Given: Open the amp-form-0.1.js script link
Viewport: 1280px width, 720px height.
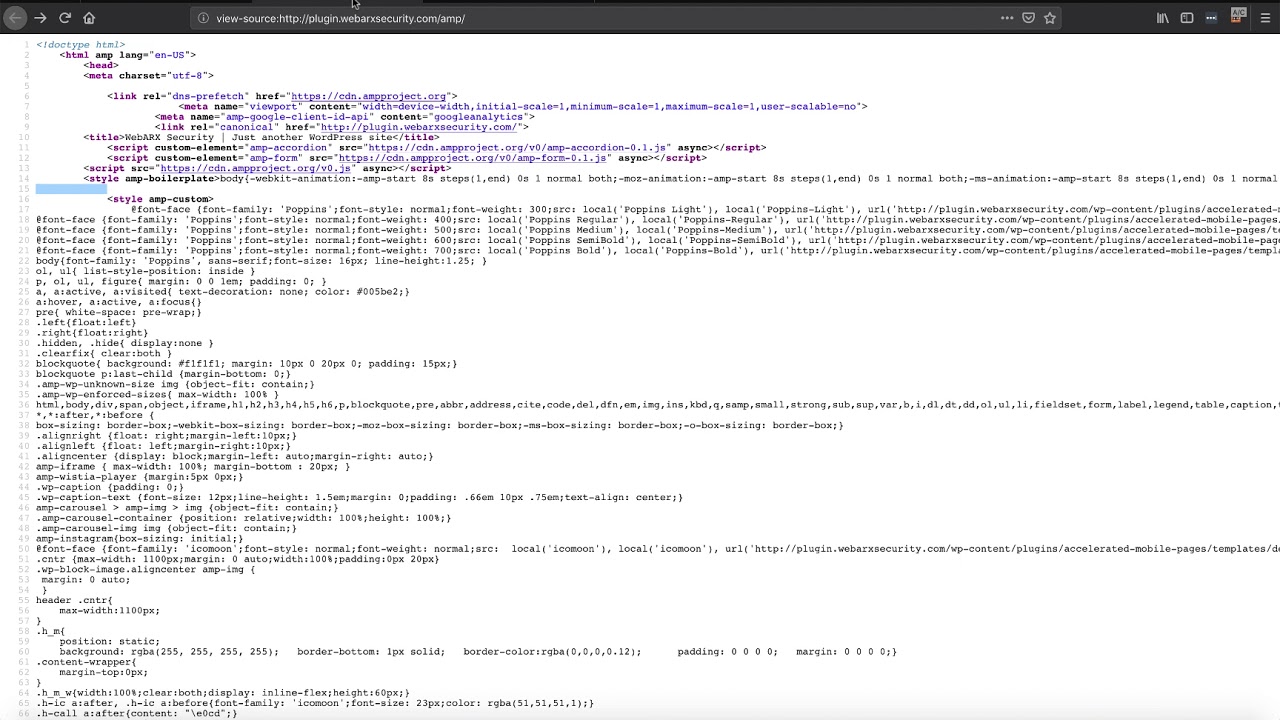Looking at the screenshot, I should click(x=472, y=158).
